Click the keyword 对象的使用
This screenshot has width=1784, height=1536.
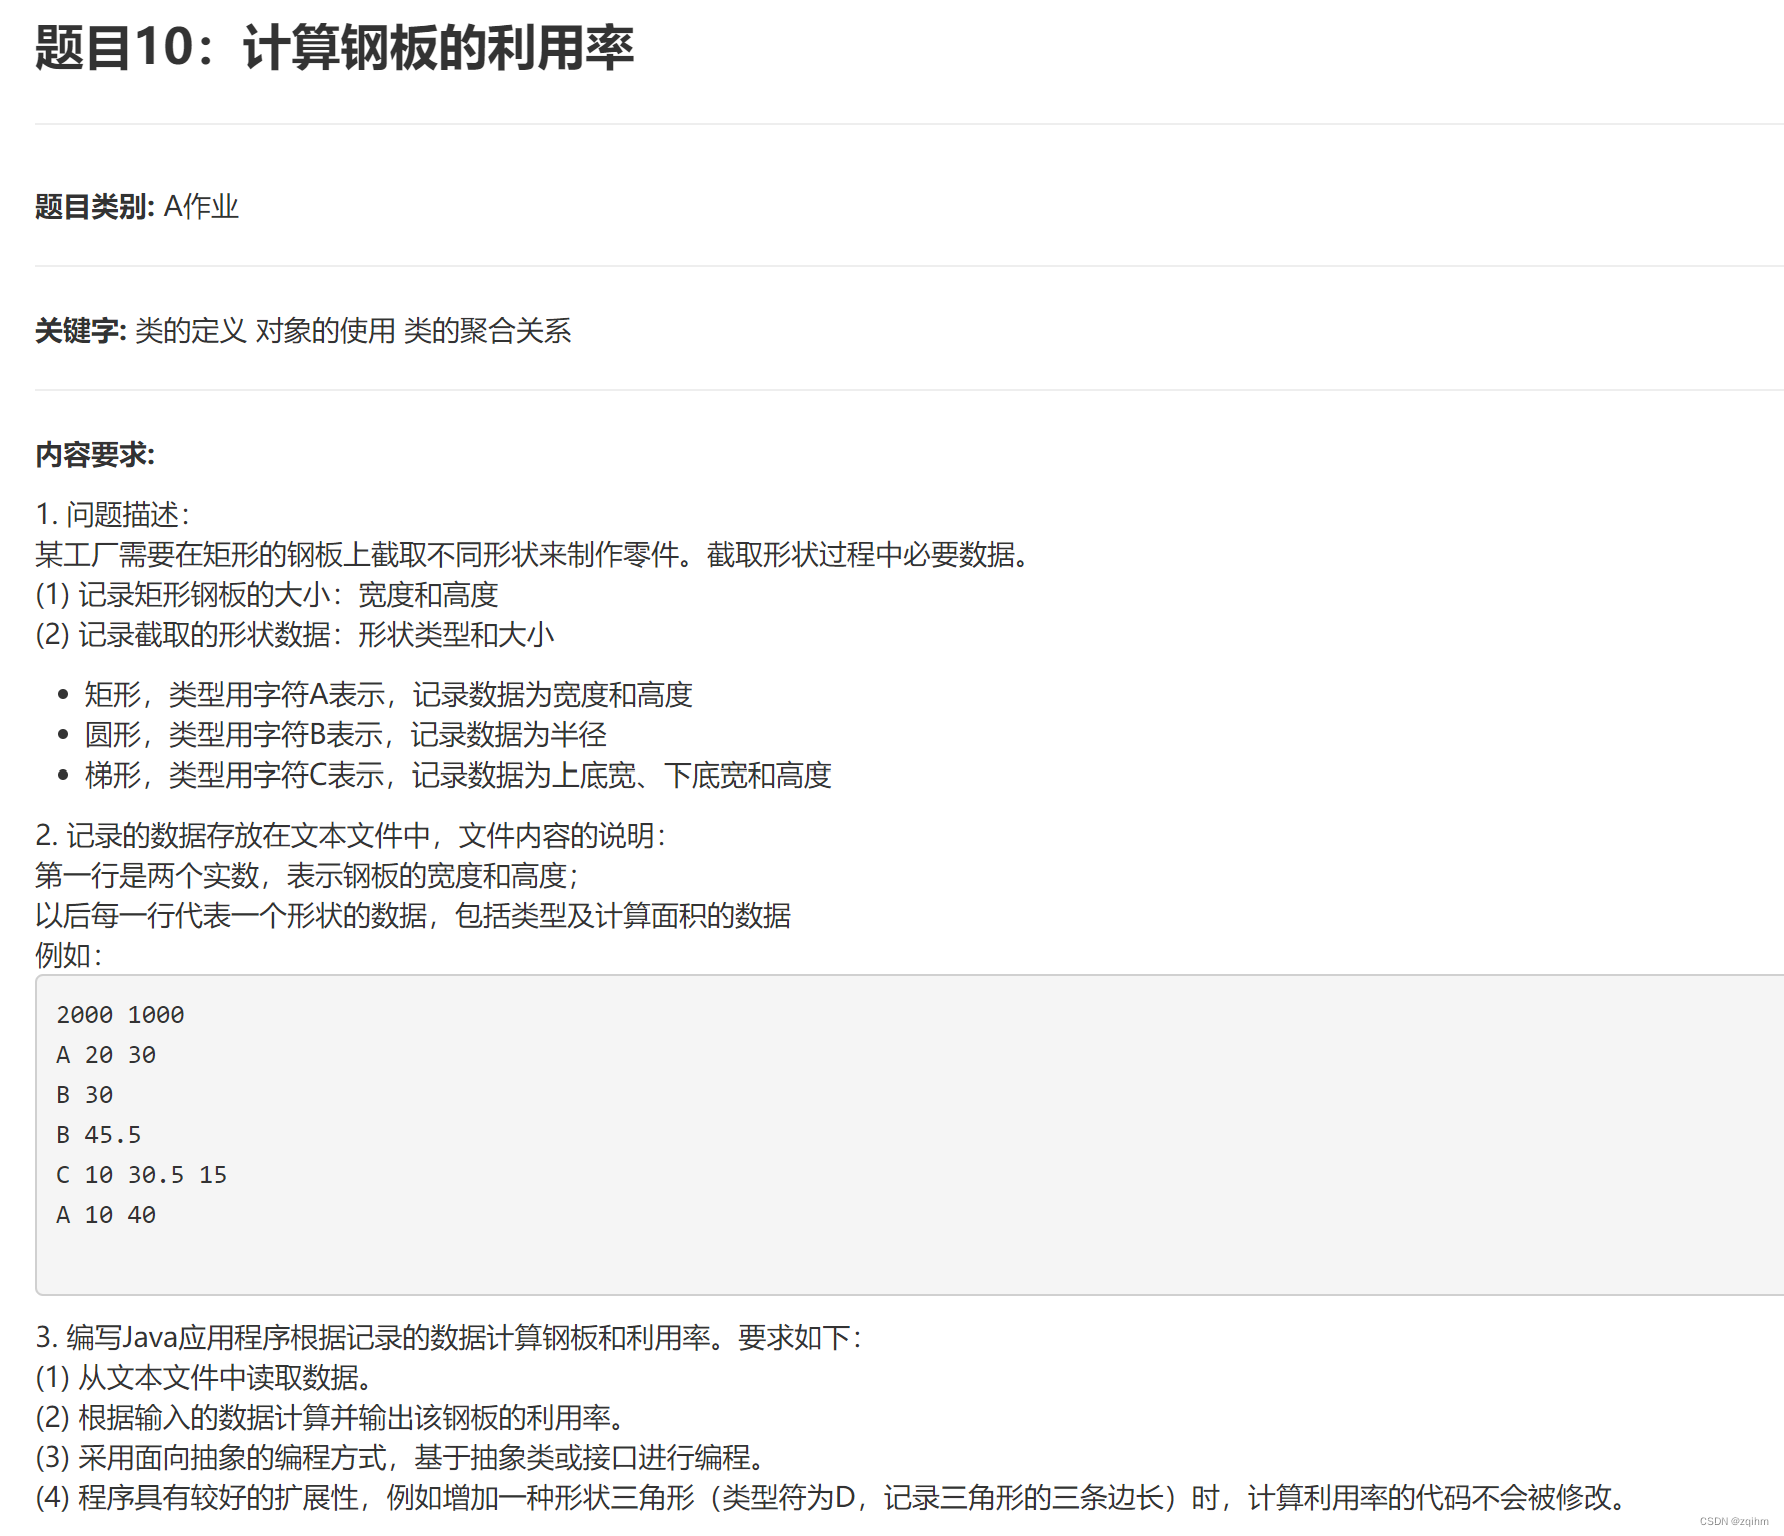point(326,331)
